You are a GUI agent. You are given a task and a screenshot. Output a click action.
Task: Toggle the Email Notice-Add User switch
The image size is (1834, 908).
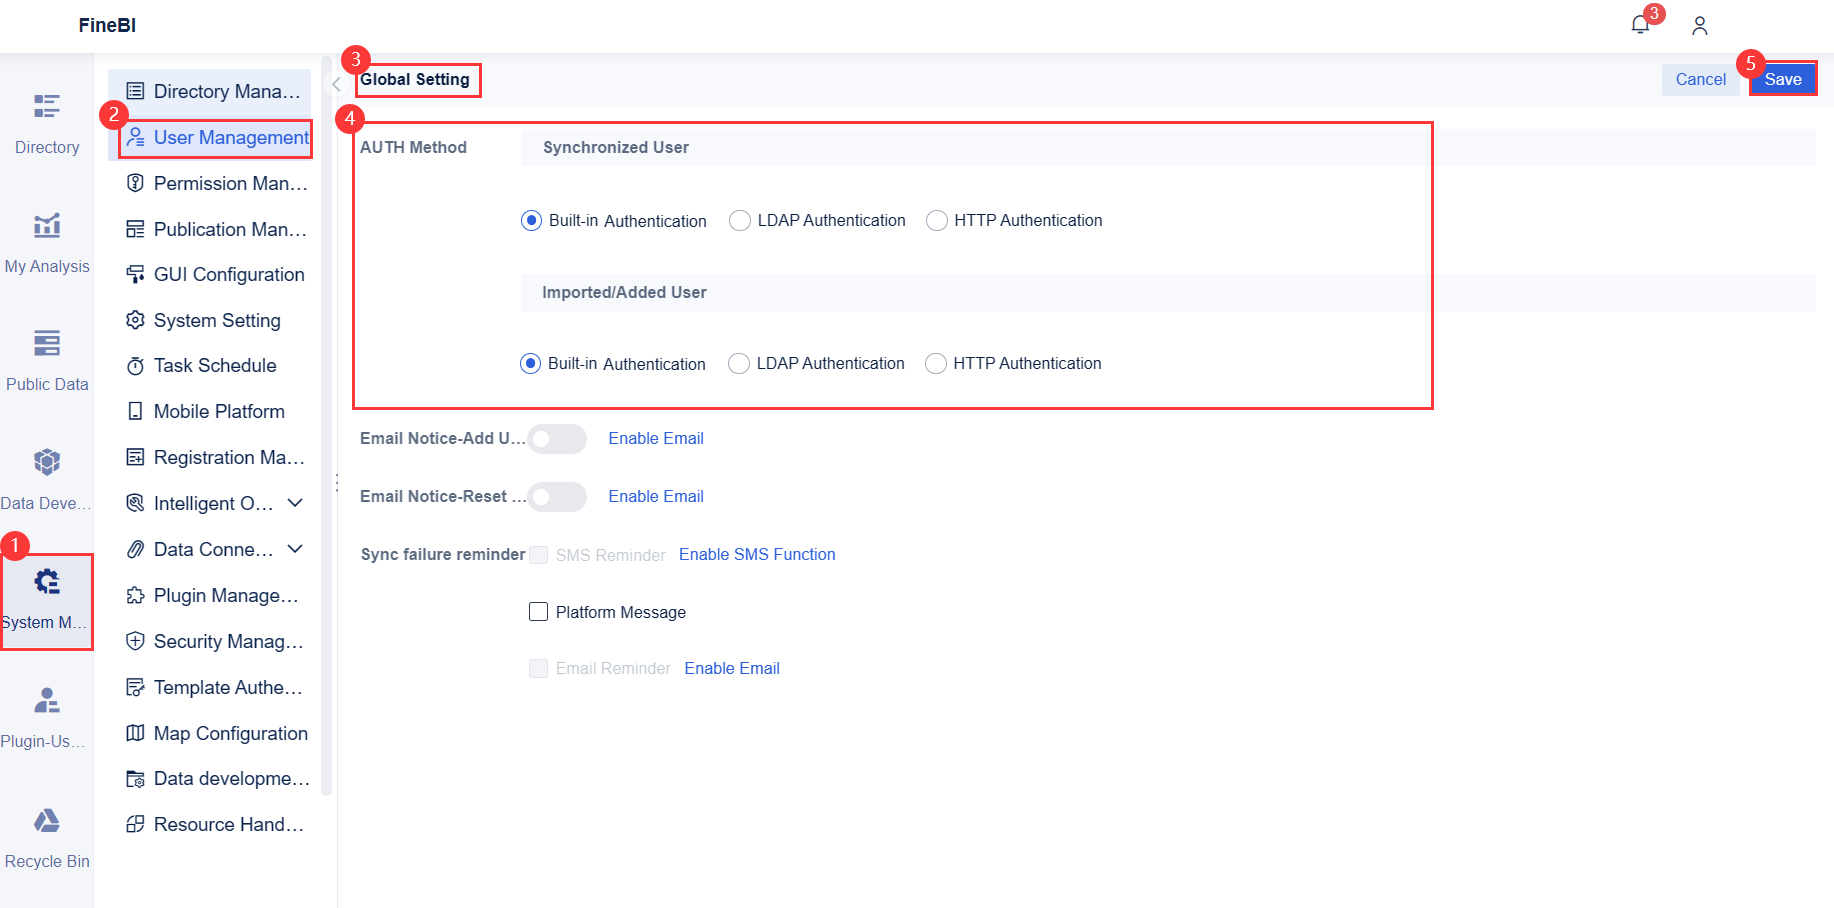click(x=557, y=438)
